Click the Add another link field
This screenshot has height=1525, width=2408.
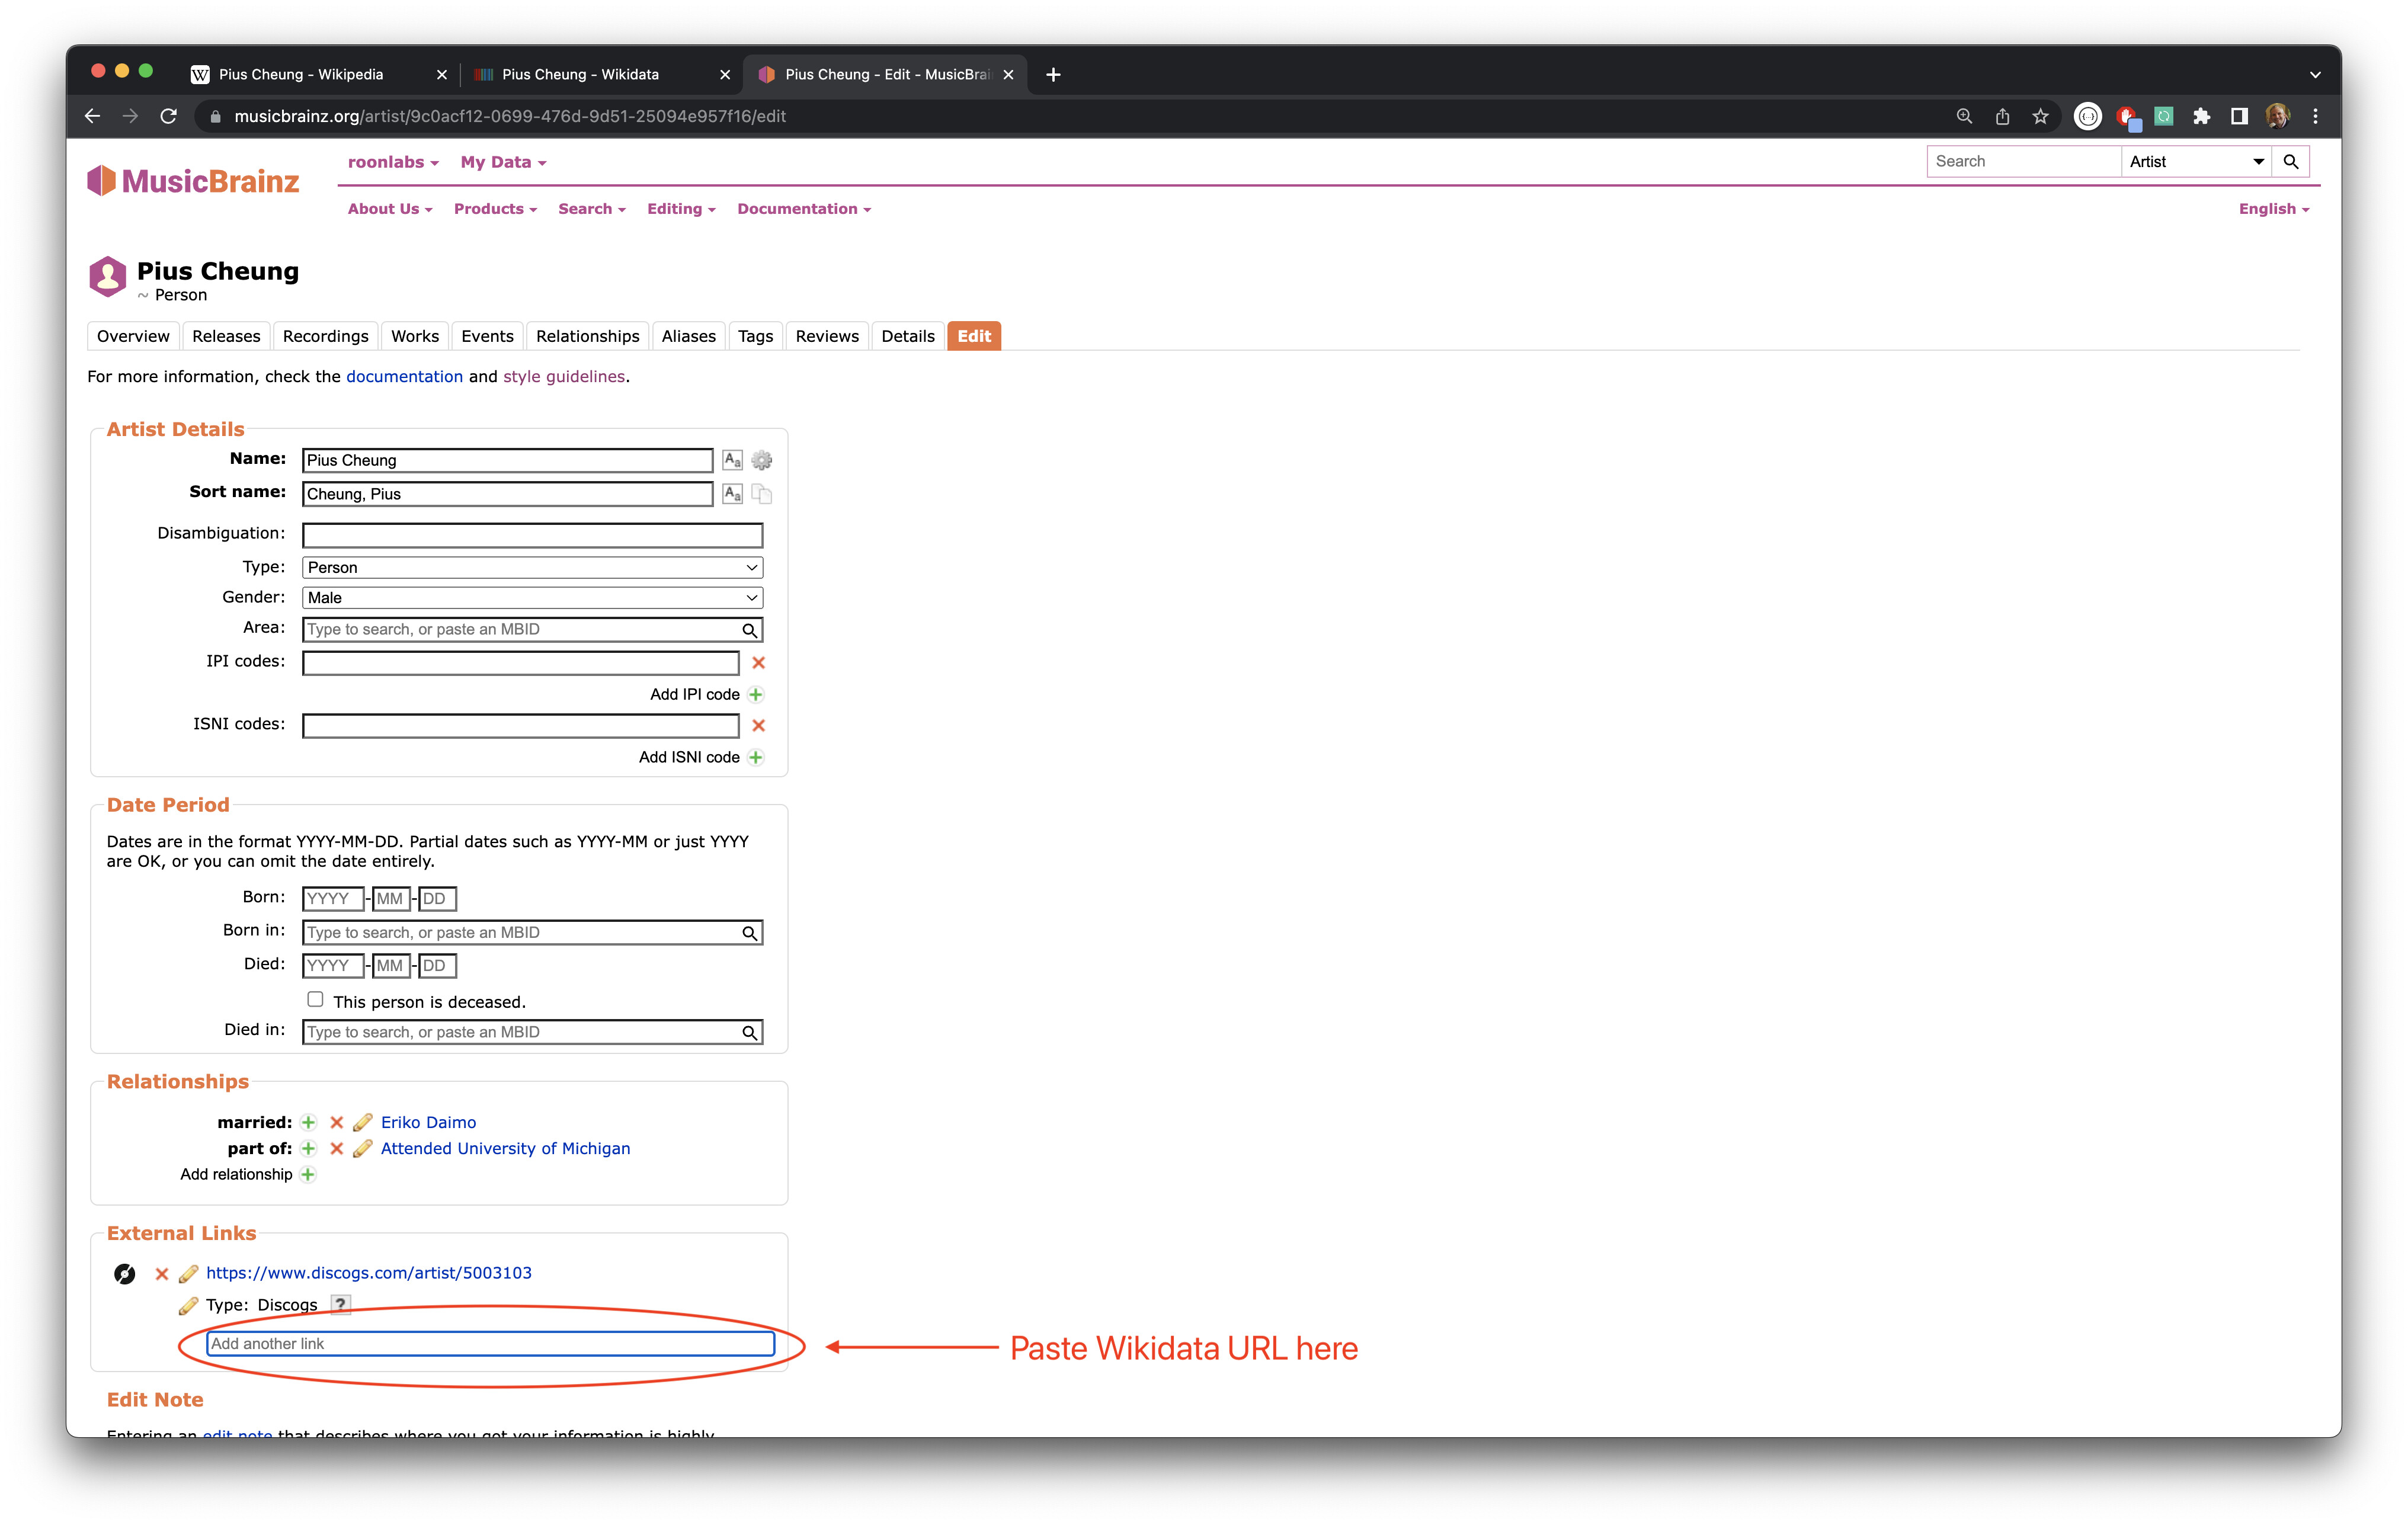click(x=490, y=1343)
